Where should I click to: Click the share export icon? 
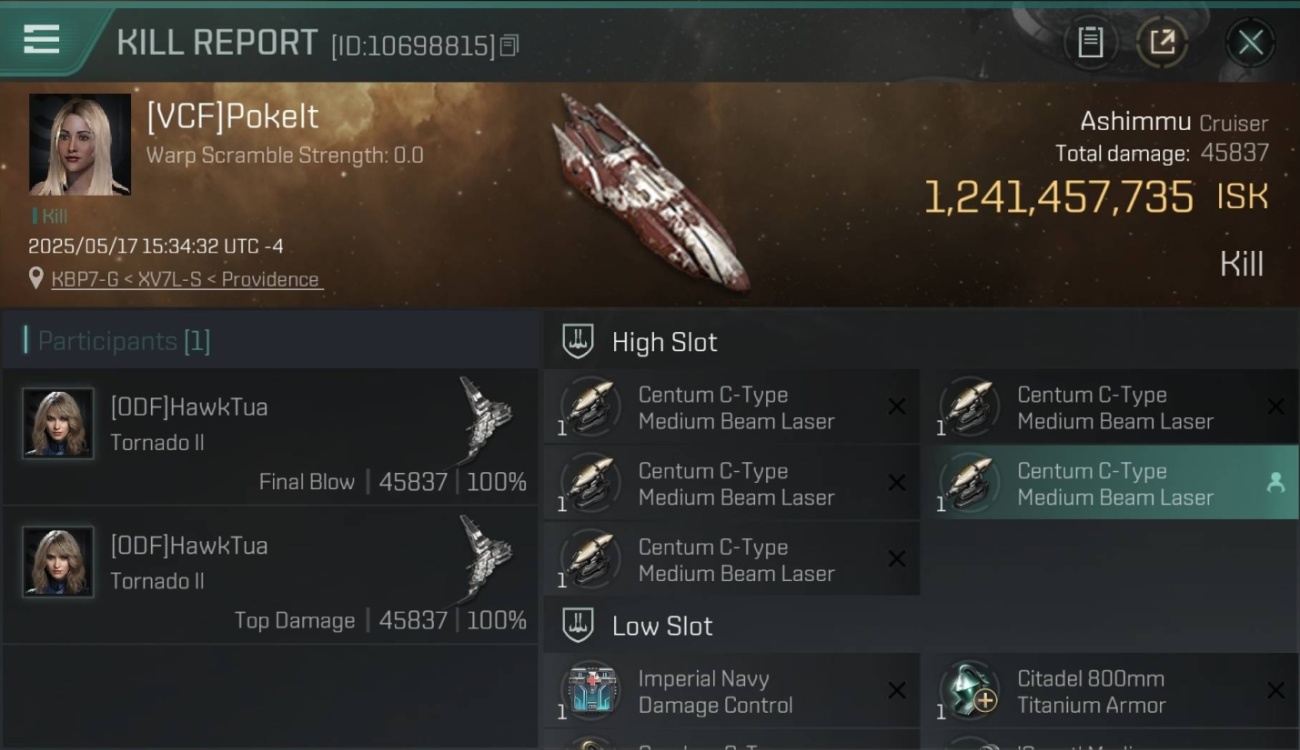tap(1161, 42)
